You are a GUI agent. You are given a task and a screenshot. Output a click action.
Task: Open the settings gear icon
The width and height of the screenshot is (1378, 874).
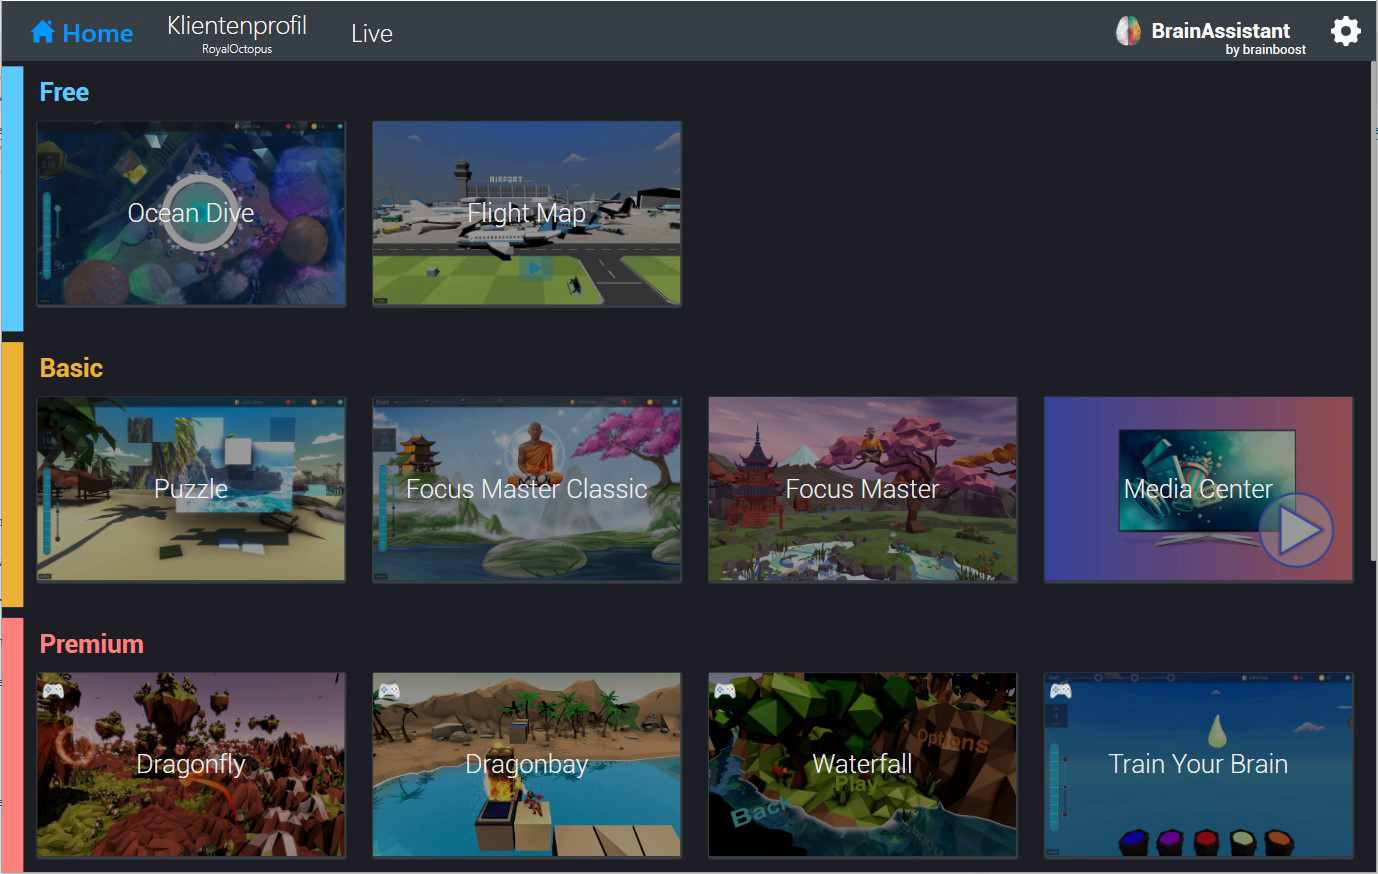click(1345, 31)
